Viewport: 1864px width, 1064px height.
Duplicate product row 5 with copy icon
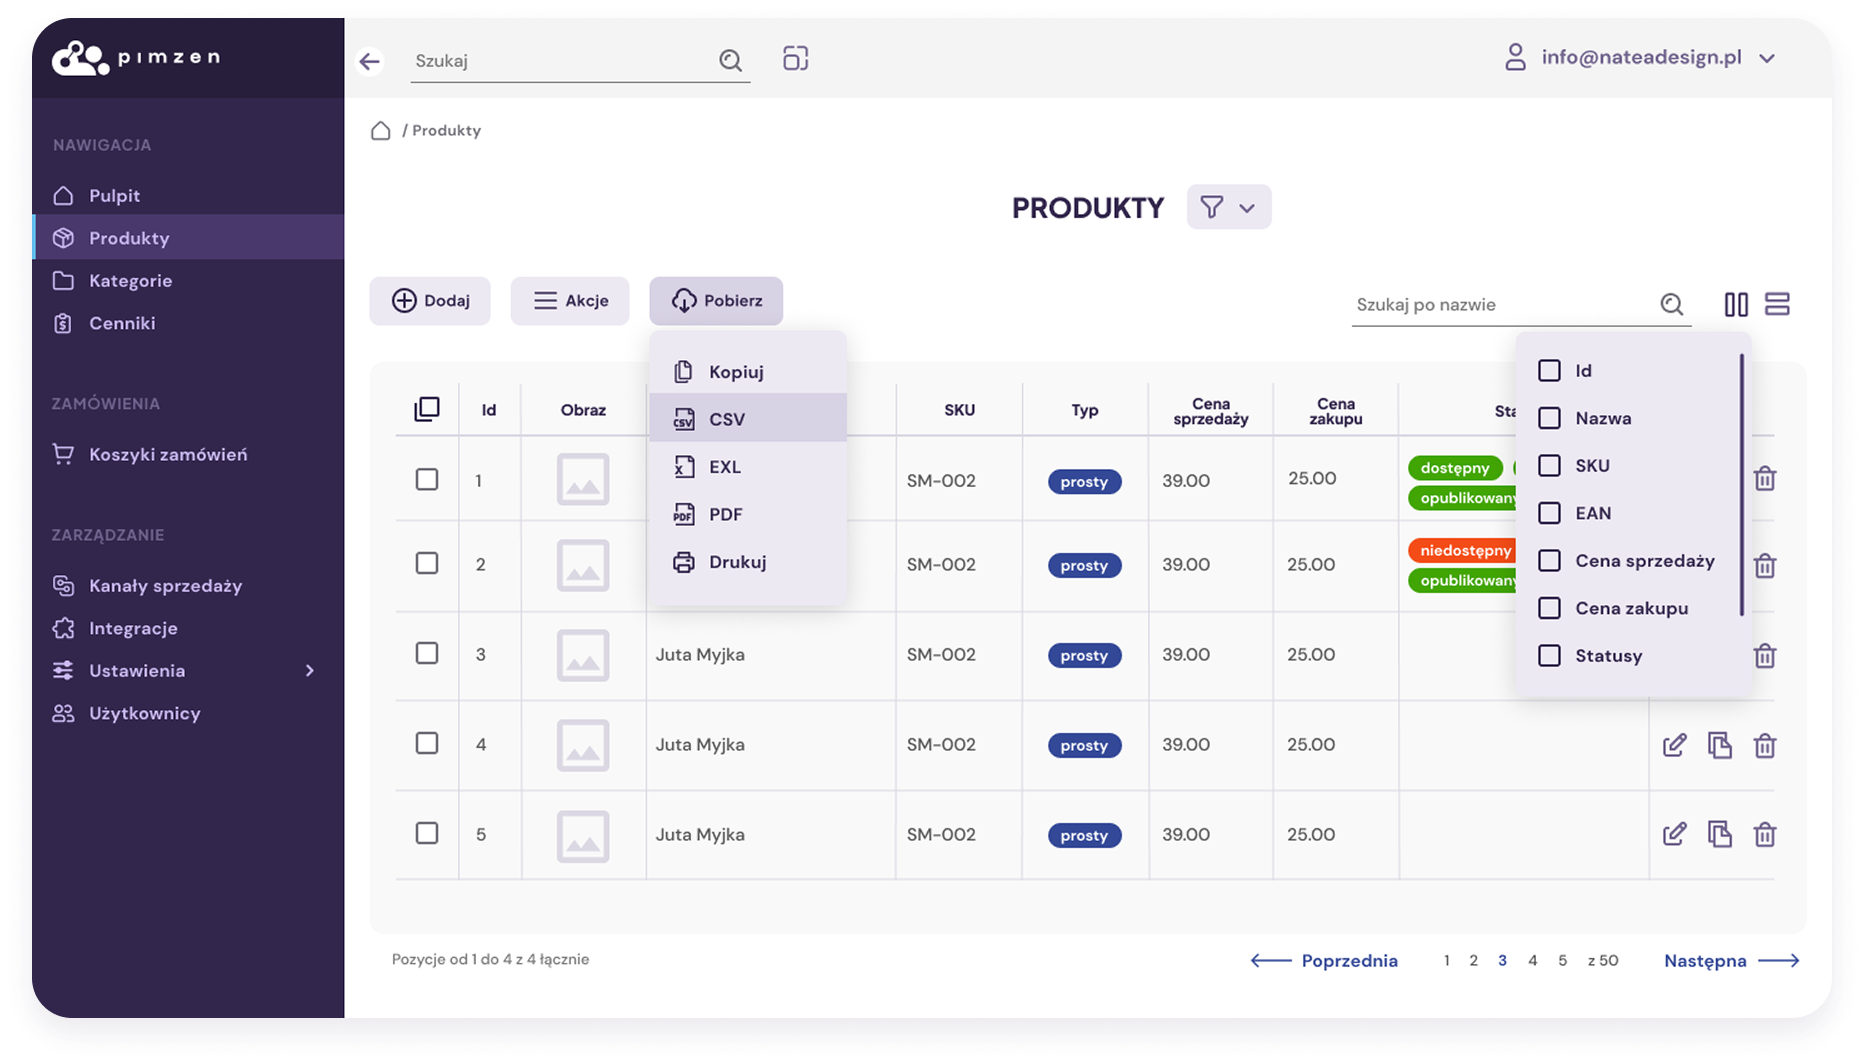point(1720,834)
